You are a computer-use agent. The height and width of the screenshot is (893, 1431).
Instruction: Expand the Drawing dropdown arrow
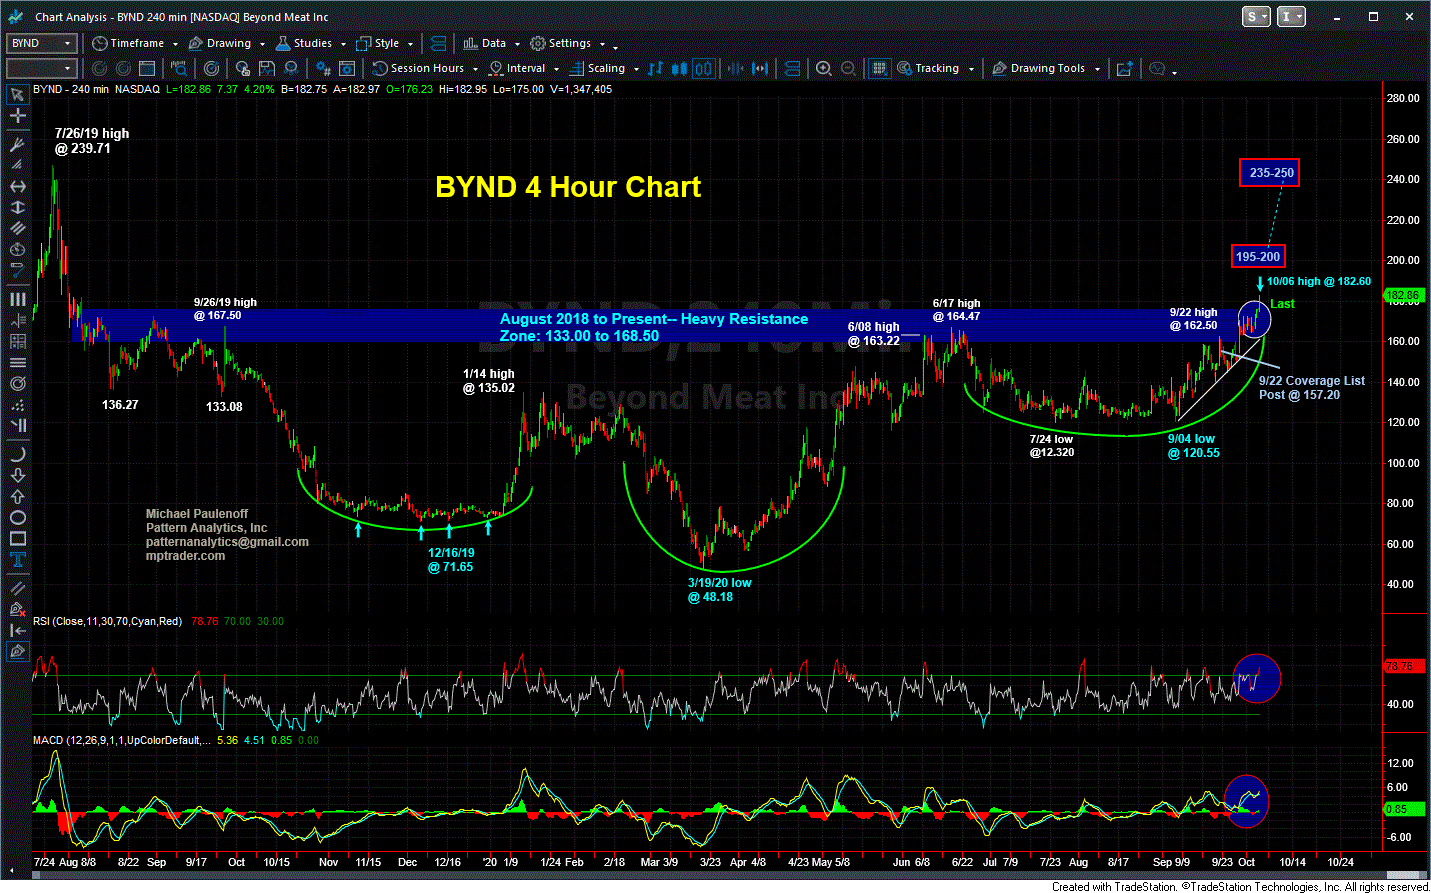262,44
